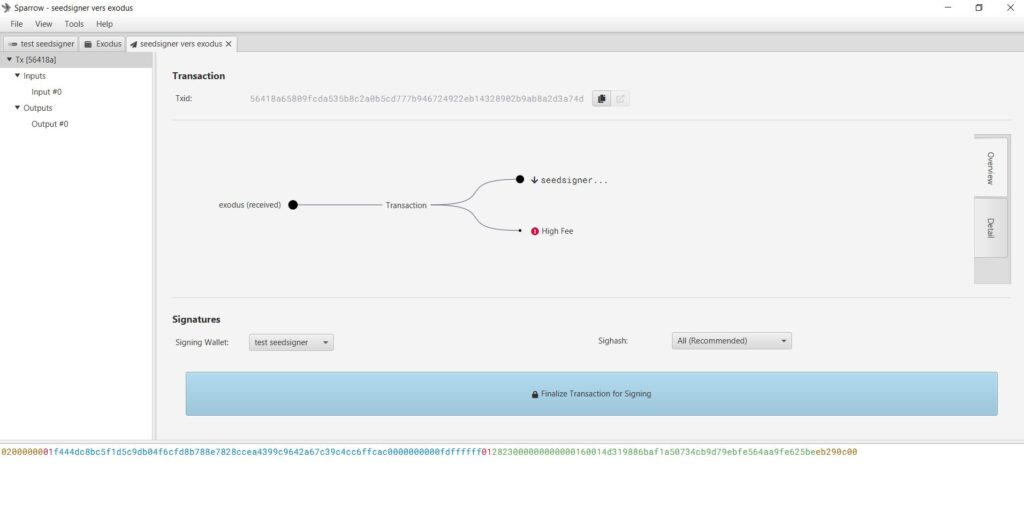Screen dimensions: 1024x527
Task: Click the Transaction node label in diagram
Action: 406,205
